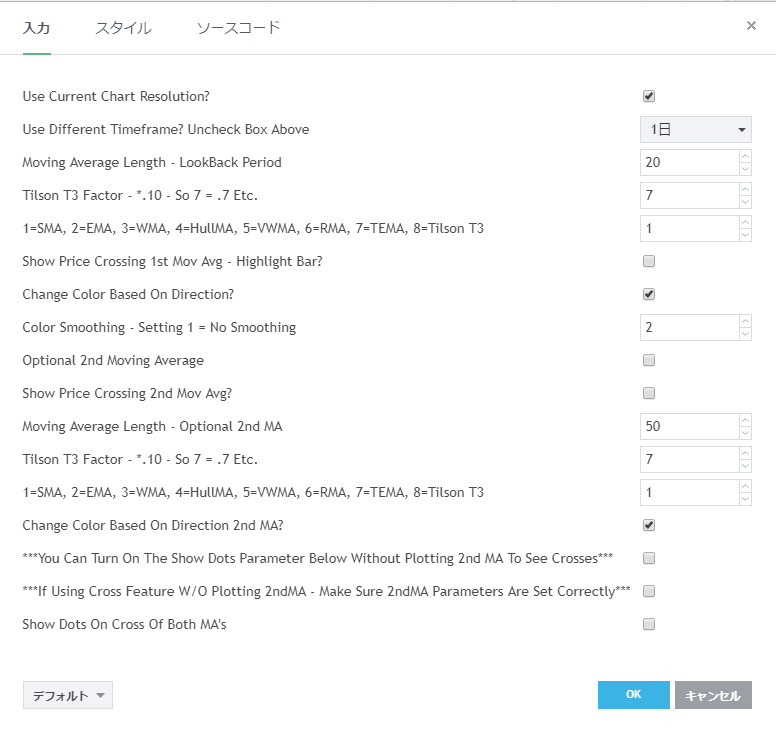This screenshot has height=734, width=776.
Task: Enable Optional 2nd Moving Average checkbox
Action: 649,360
